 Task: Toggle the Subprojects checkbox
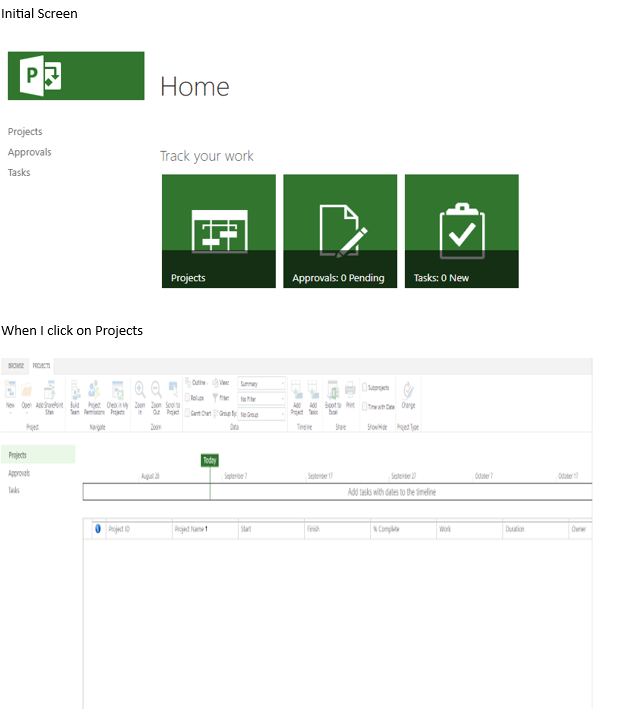coord(365,387)
